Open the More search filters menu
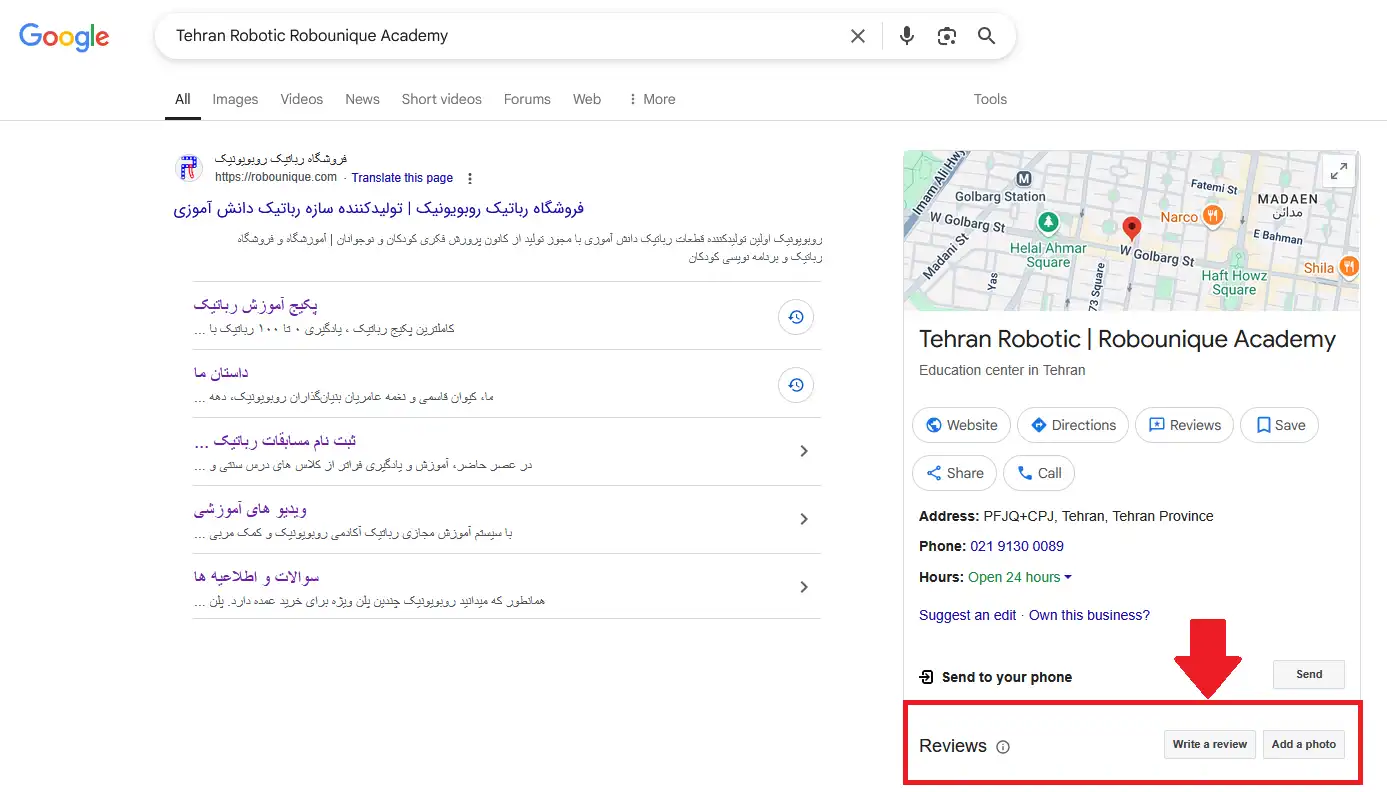Screen dimensions: 1387x792 point(651,99)
